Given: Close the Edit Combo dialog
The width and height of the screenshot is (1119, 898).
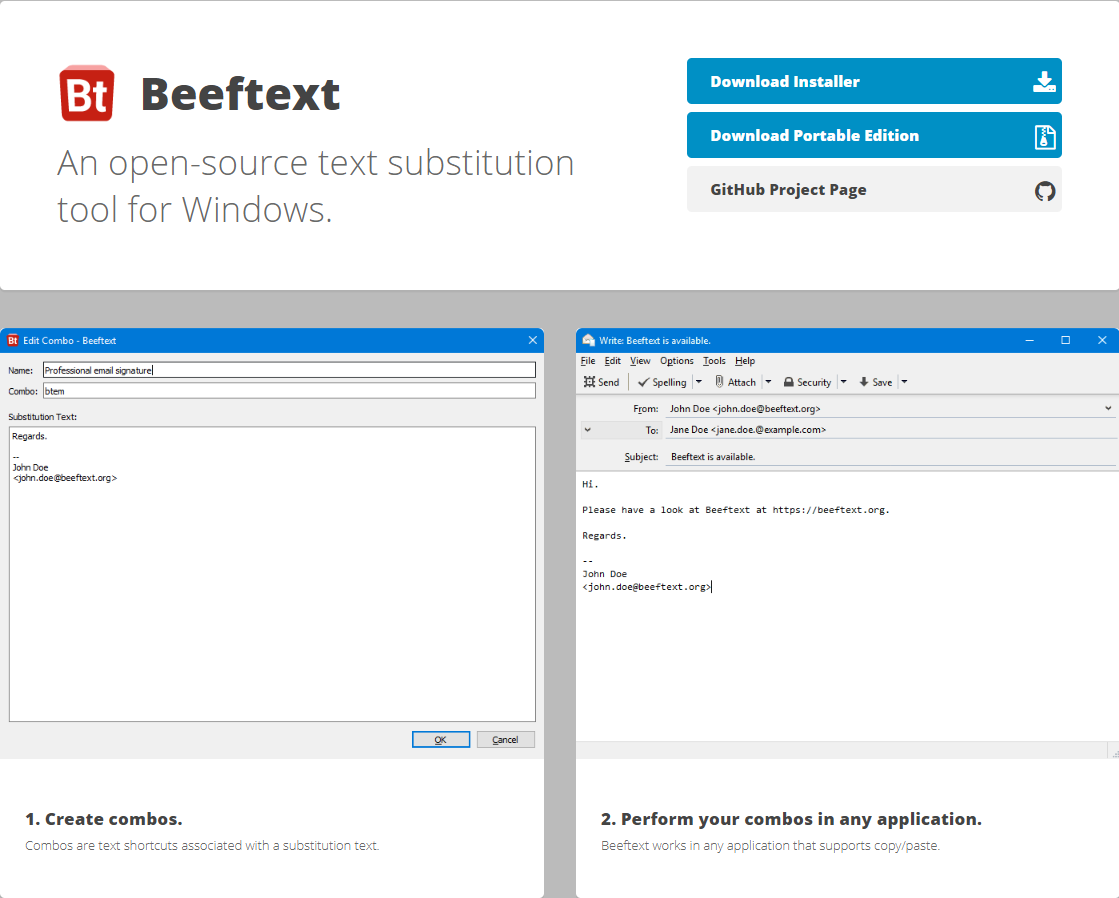Looking at the screenshot, I should point(532,340).
